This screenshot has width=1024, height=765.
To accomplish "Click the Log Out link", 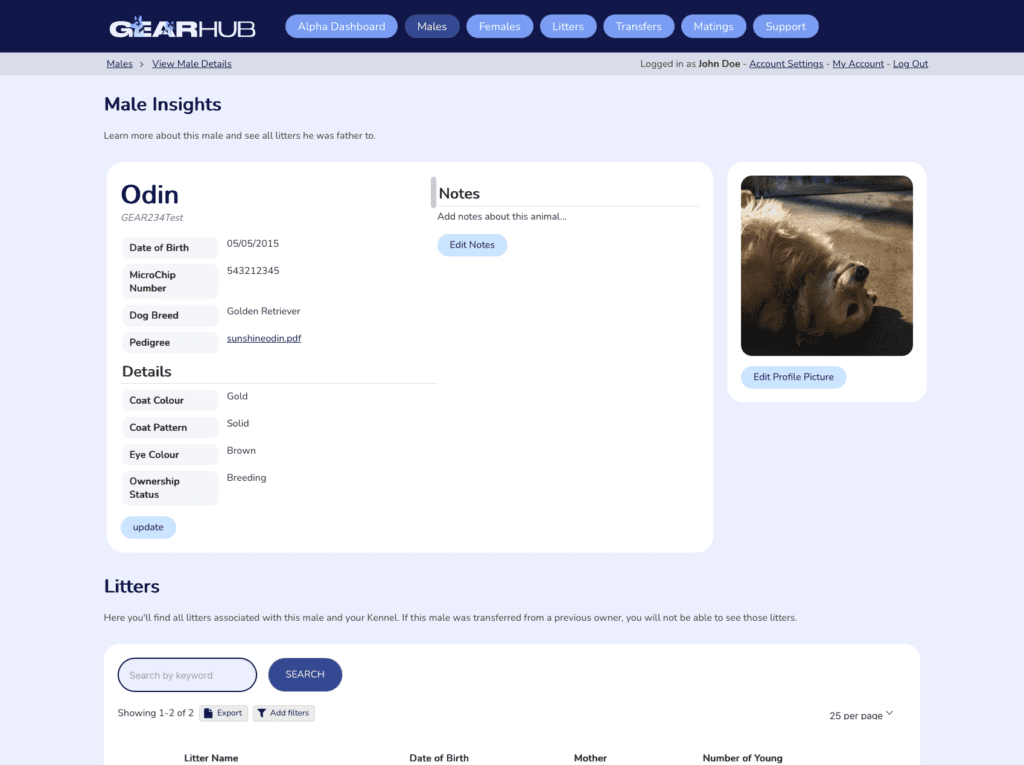I will [910, 64].
